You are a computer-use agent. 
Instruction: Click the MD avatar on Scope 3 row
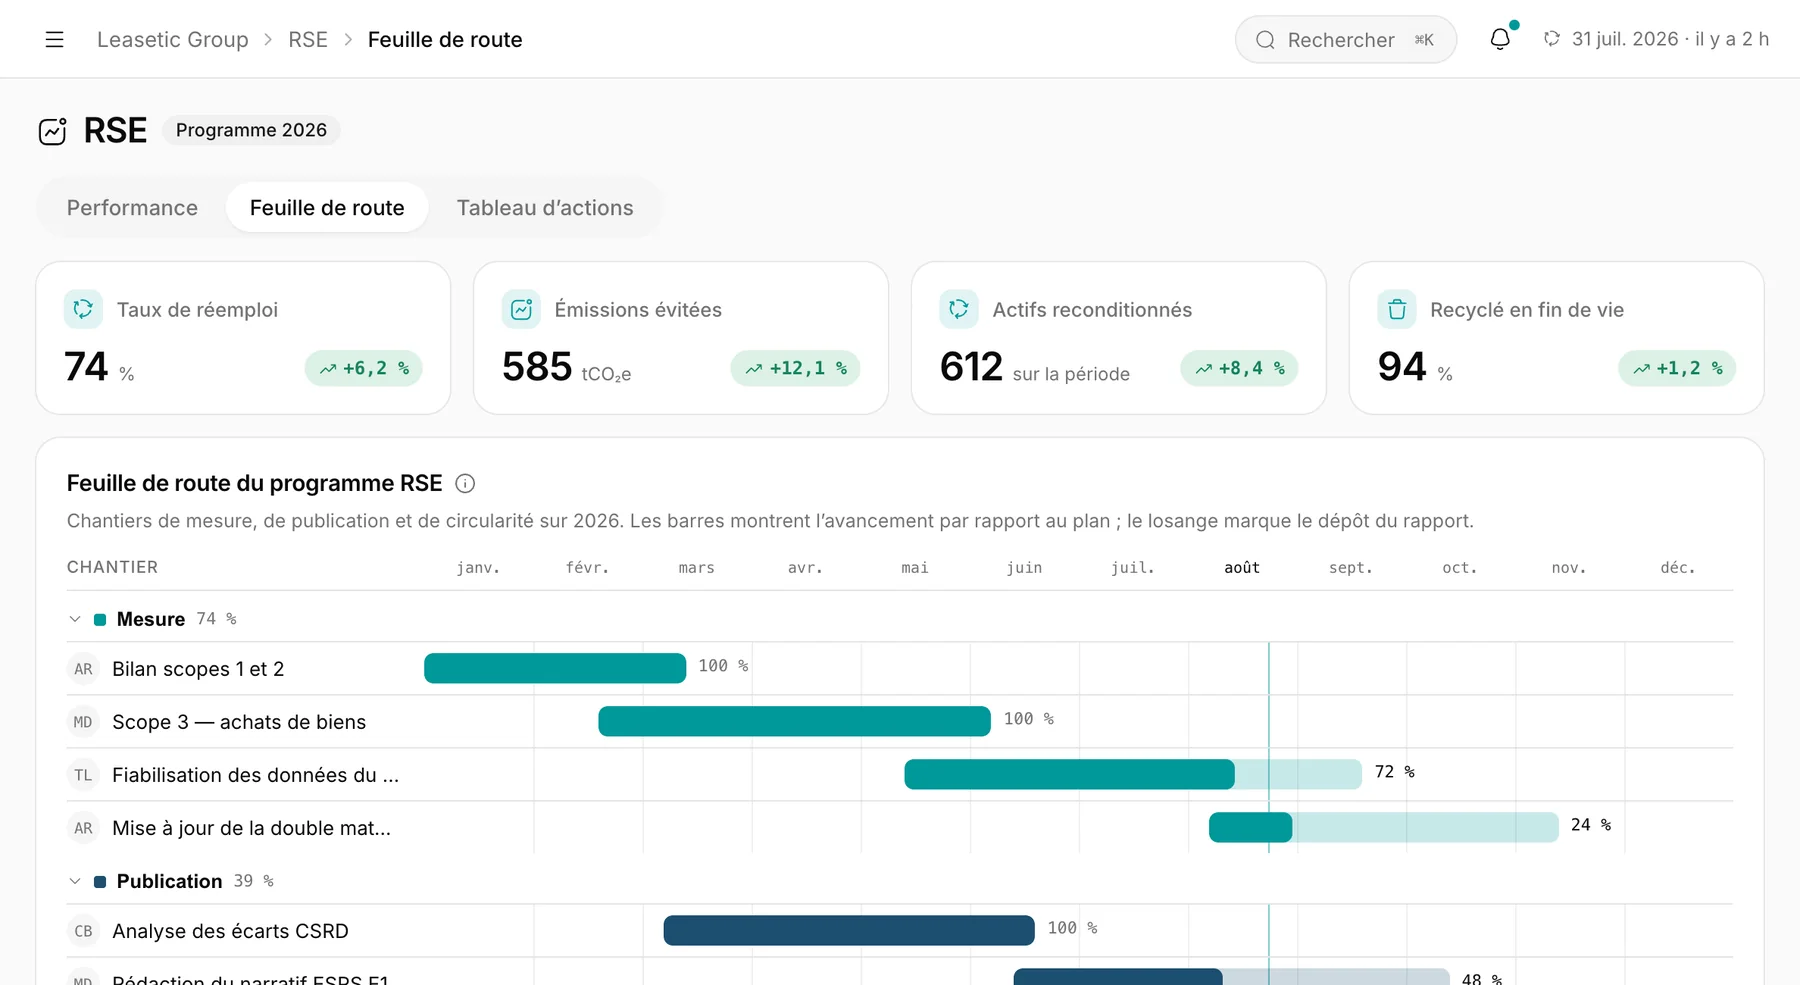coord(83,722)
